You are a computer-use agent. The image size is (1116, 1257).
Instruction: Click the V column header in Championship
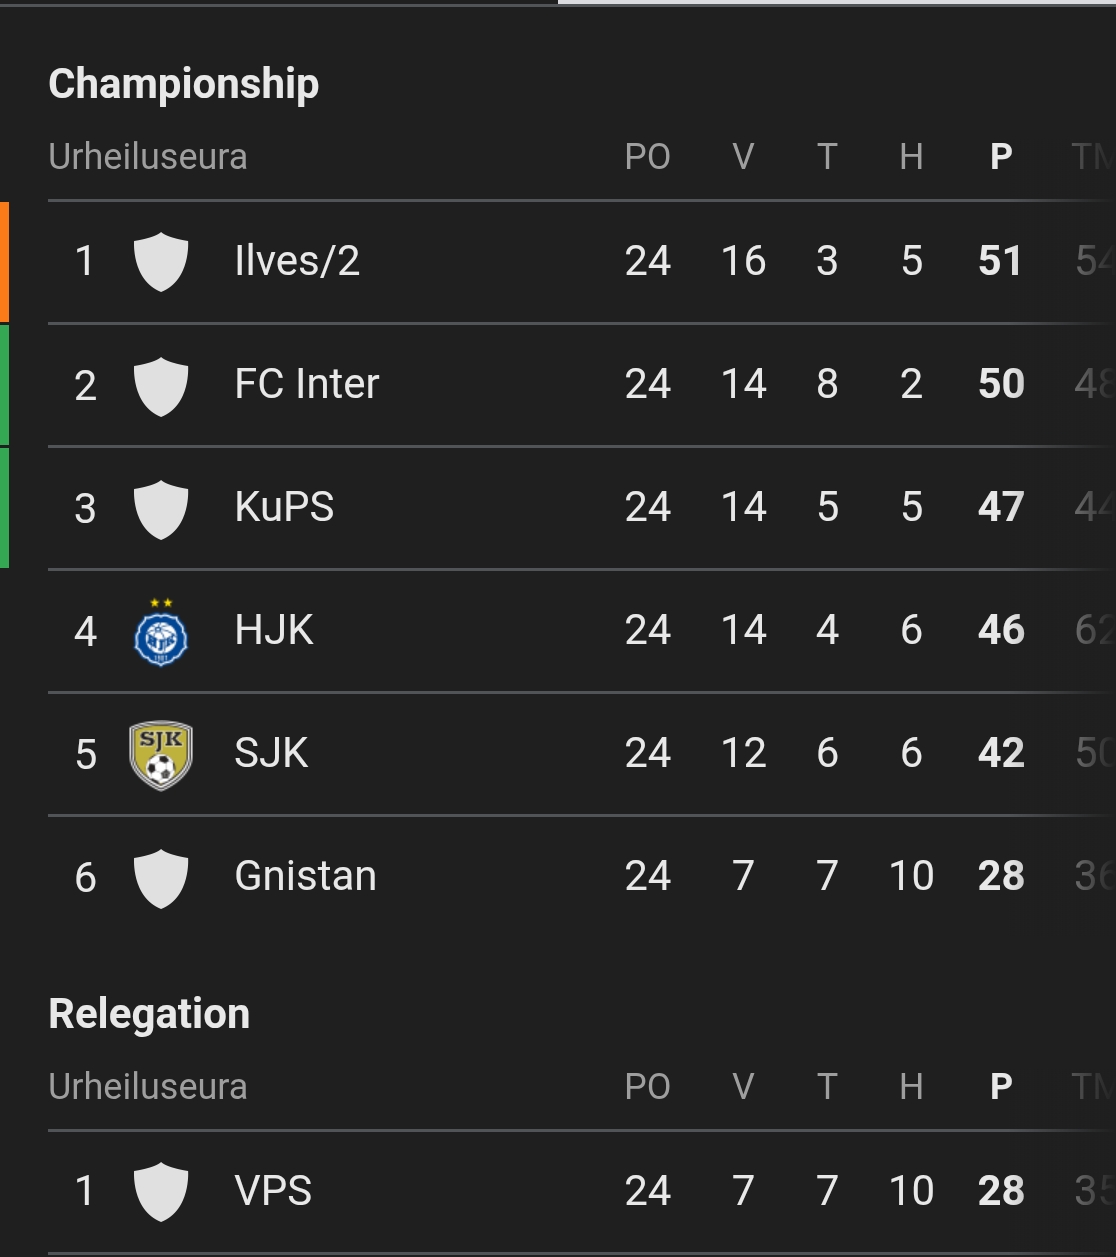pyautogui.click(x=743, y=157)
